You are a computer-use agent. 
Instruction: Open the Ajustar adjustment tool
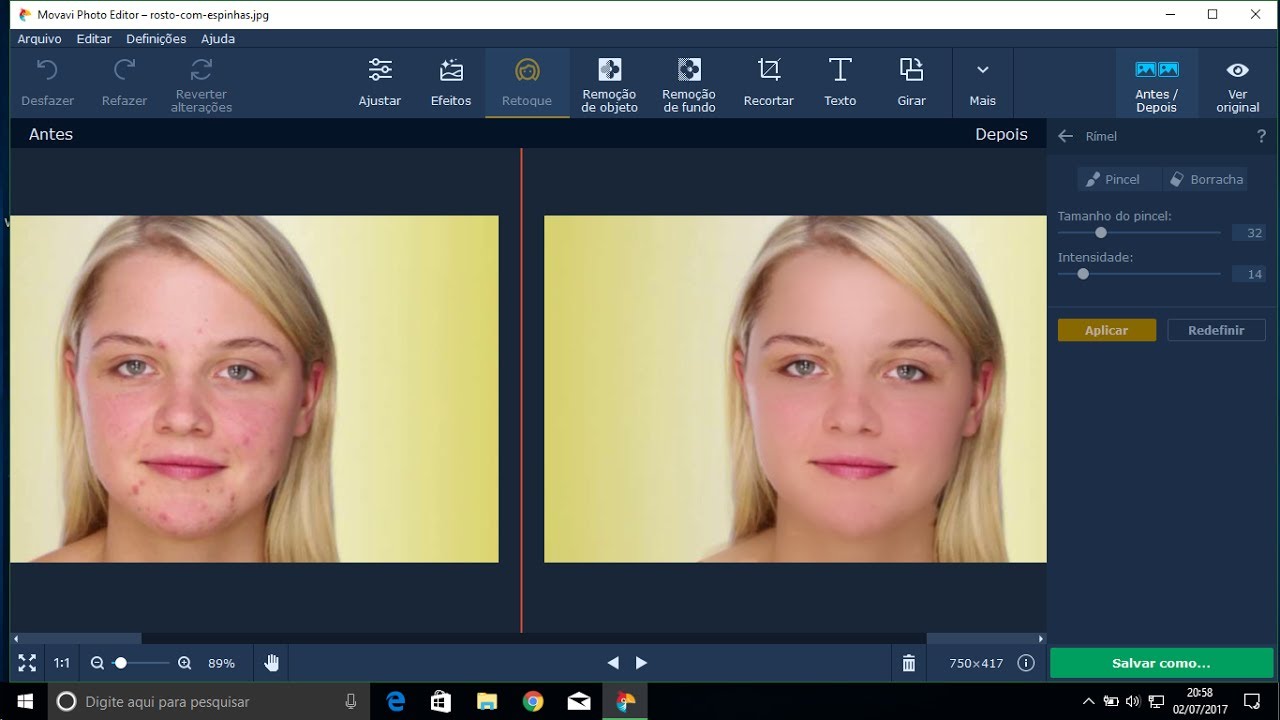click(380, 82)
